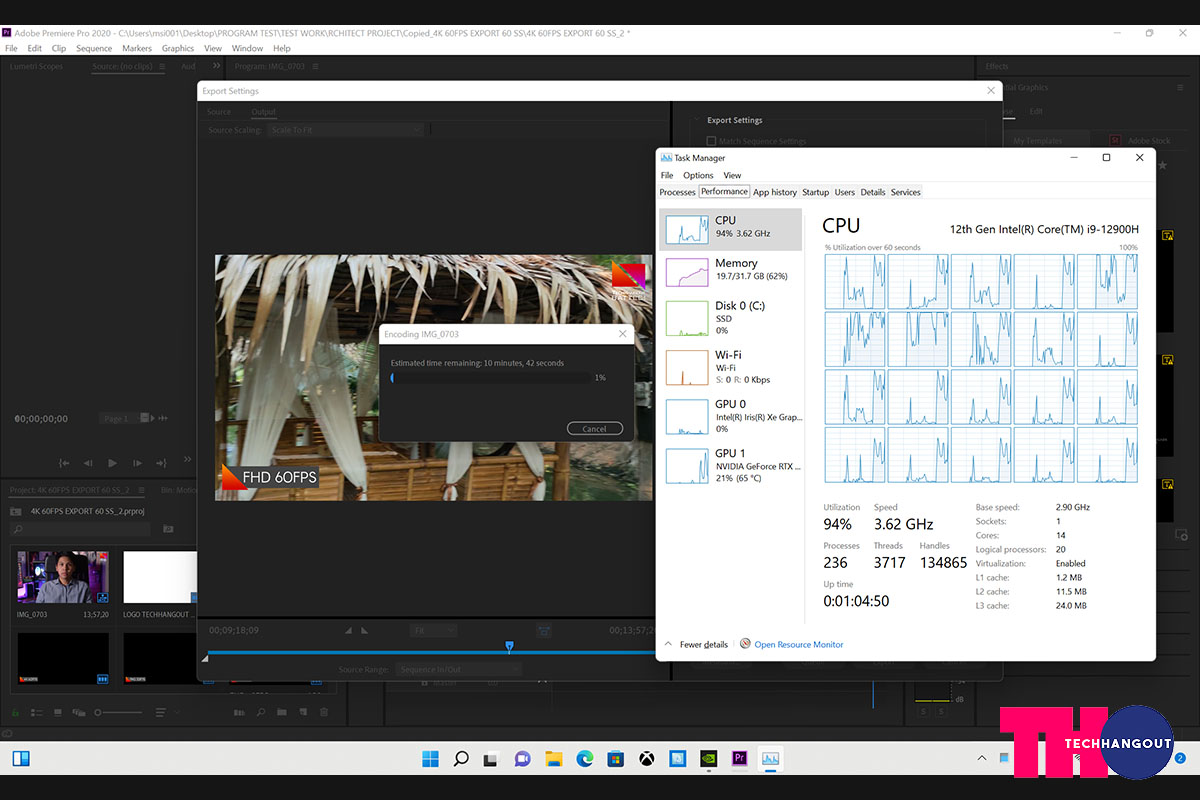The image size is (1200, 800).
Task: Click the Resource Monitor icon beside its link
Action: [745, 644]
